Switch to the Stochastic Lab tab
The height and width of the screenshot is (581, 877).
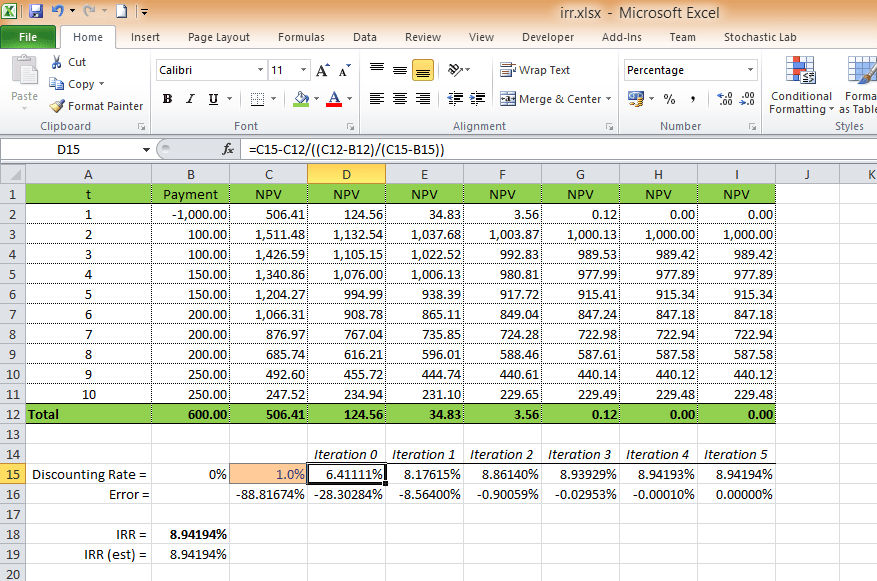760,37
